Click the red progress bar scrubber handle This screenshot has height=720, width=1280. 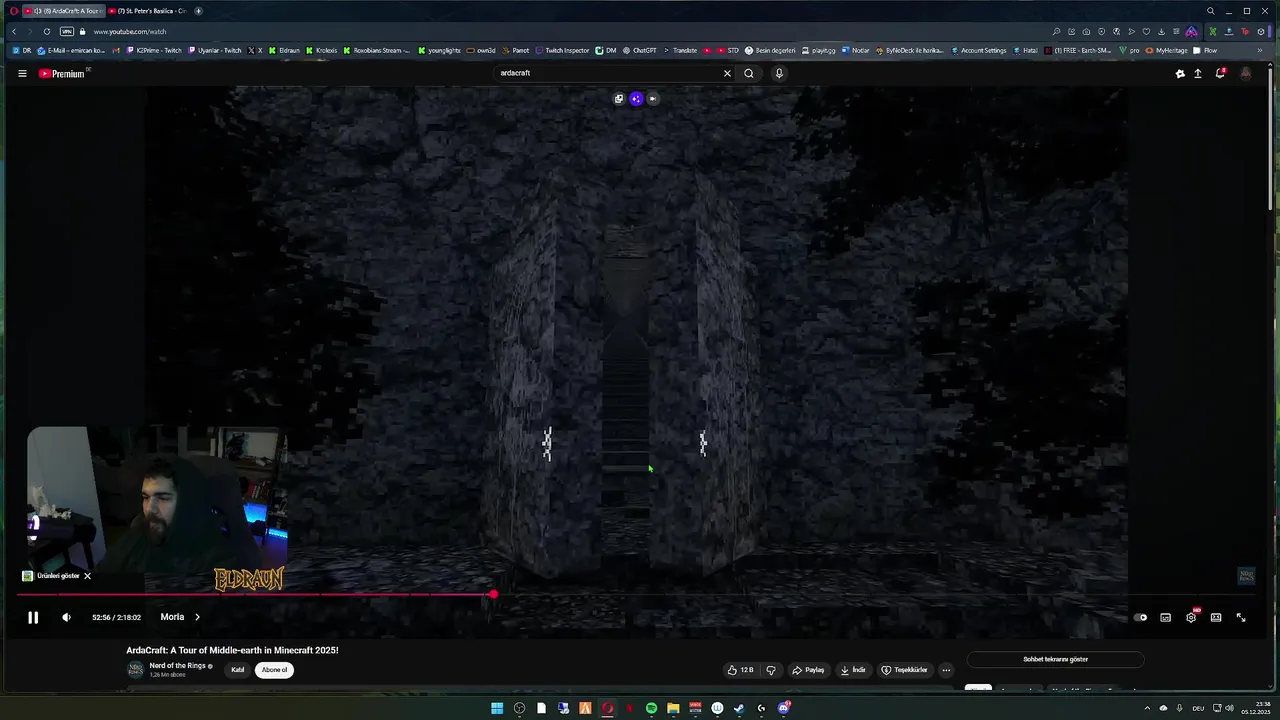pyautogui.click(x=493, y=595)
